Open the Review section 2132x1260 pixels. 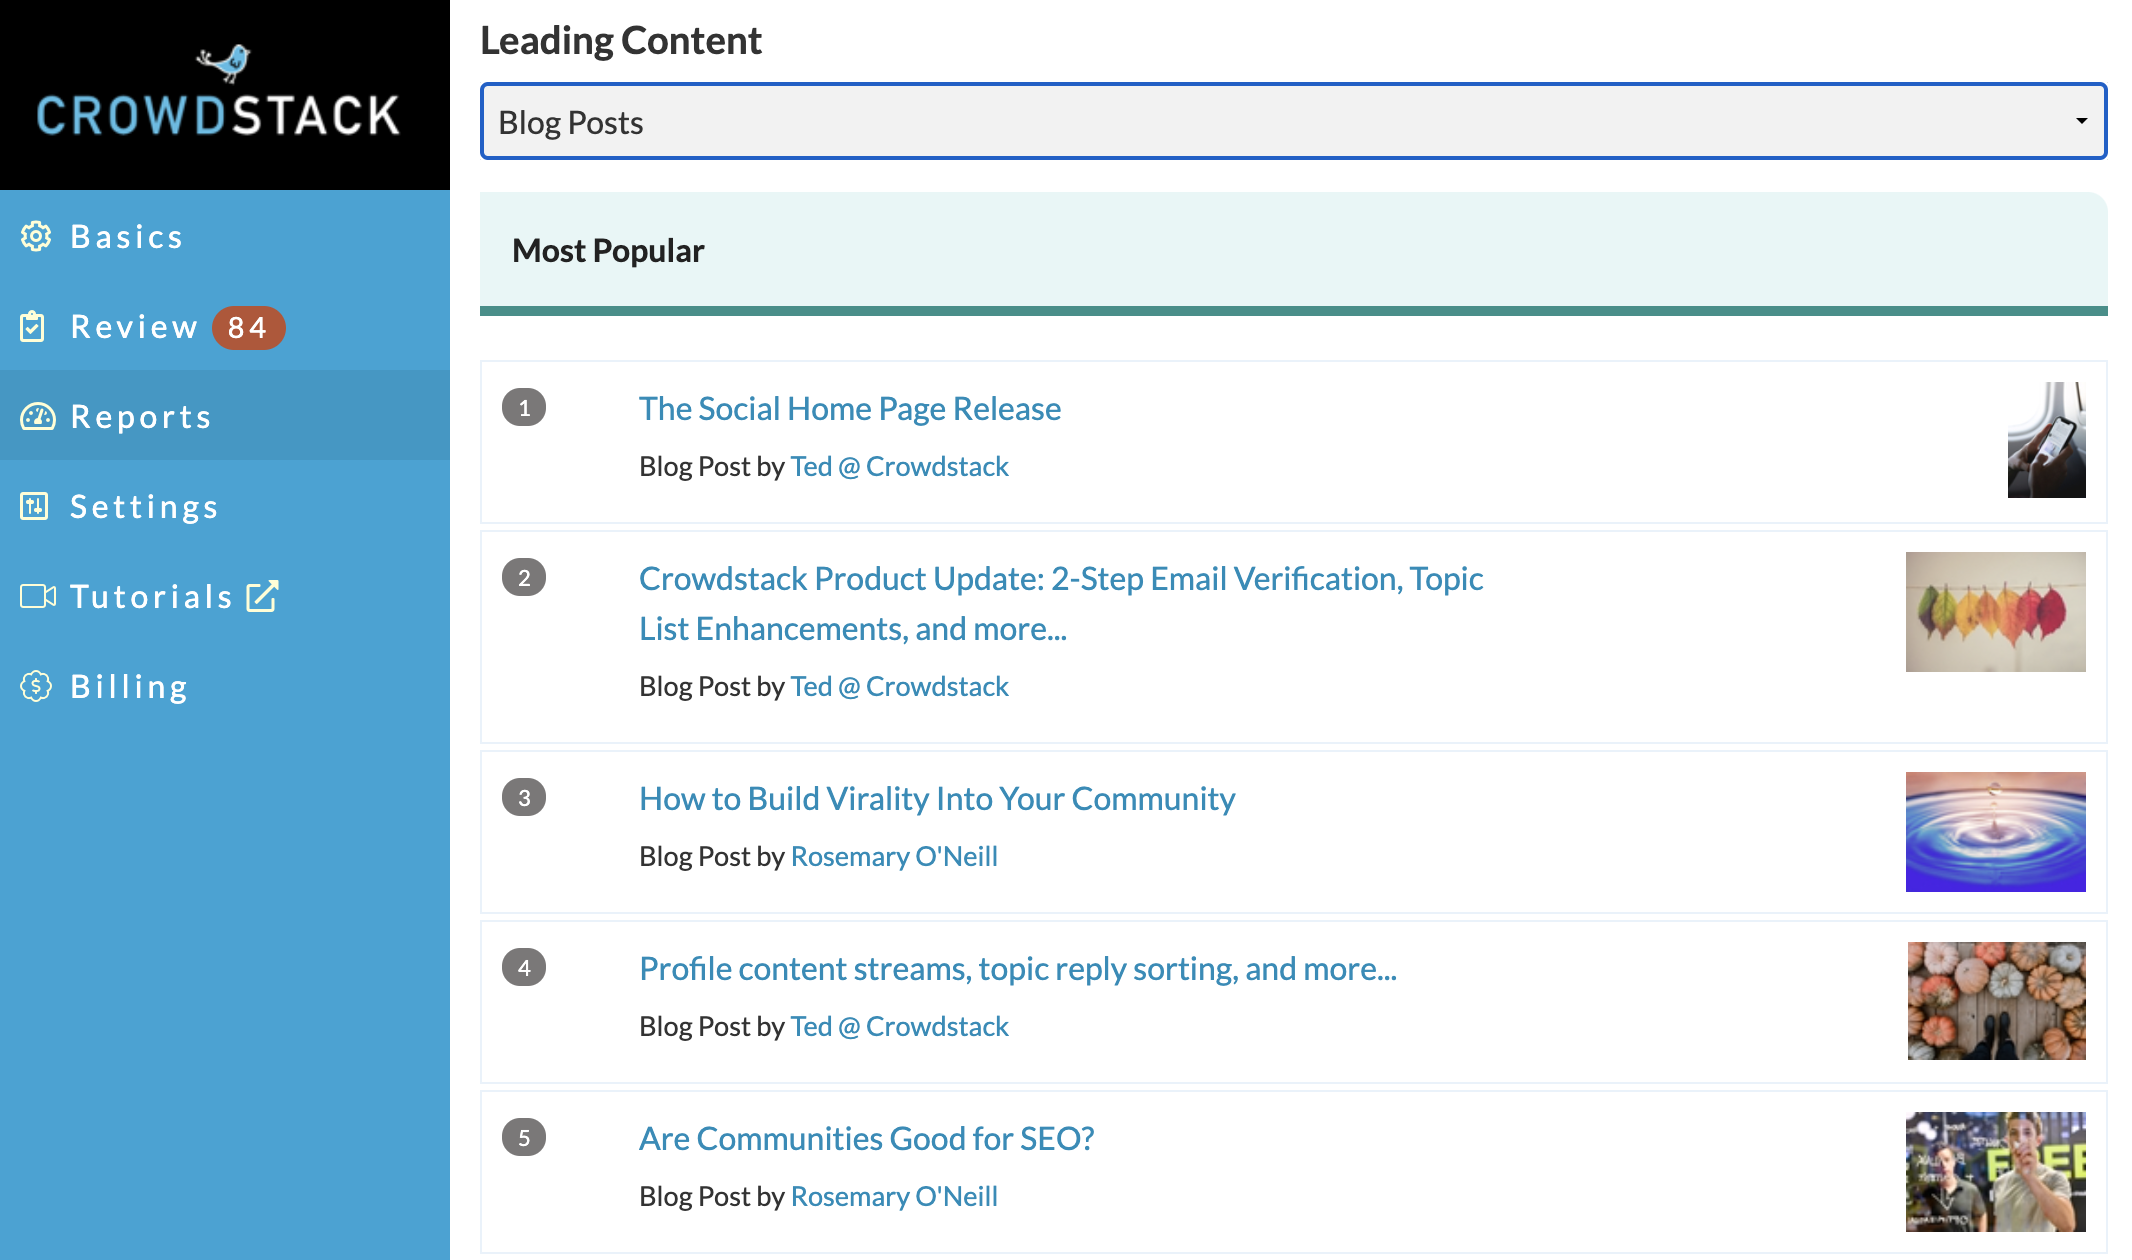click(x=225, y=327)
